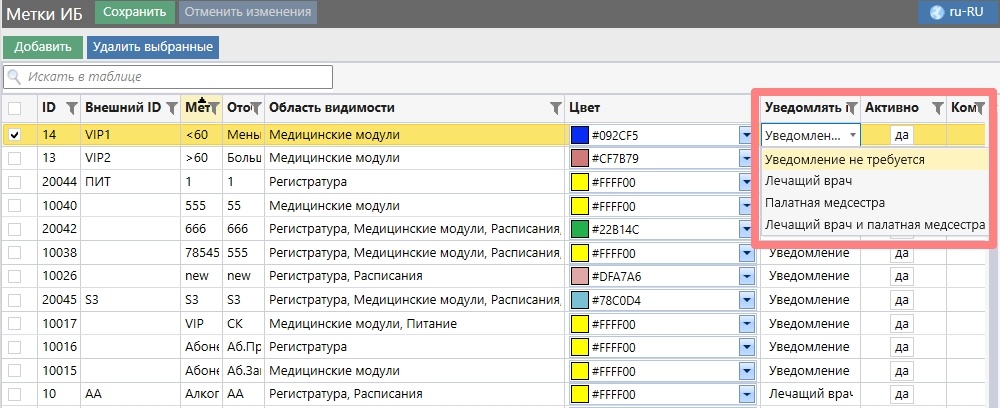This screenshot has height=408, width=1000.
Task: Uncheck the checkbox for row ID 14
Action: coord(15,134)
